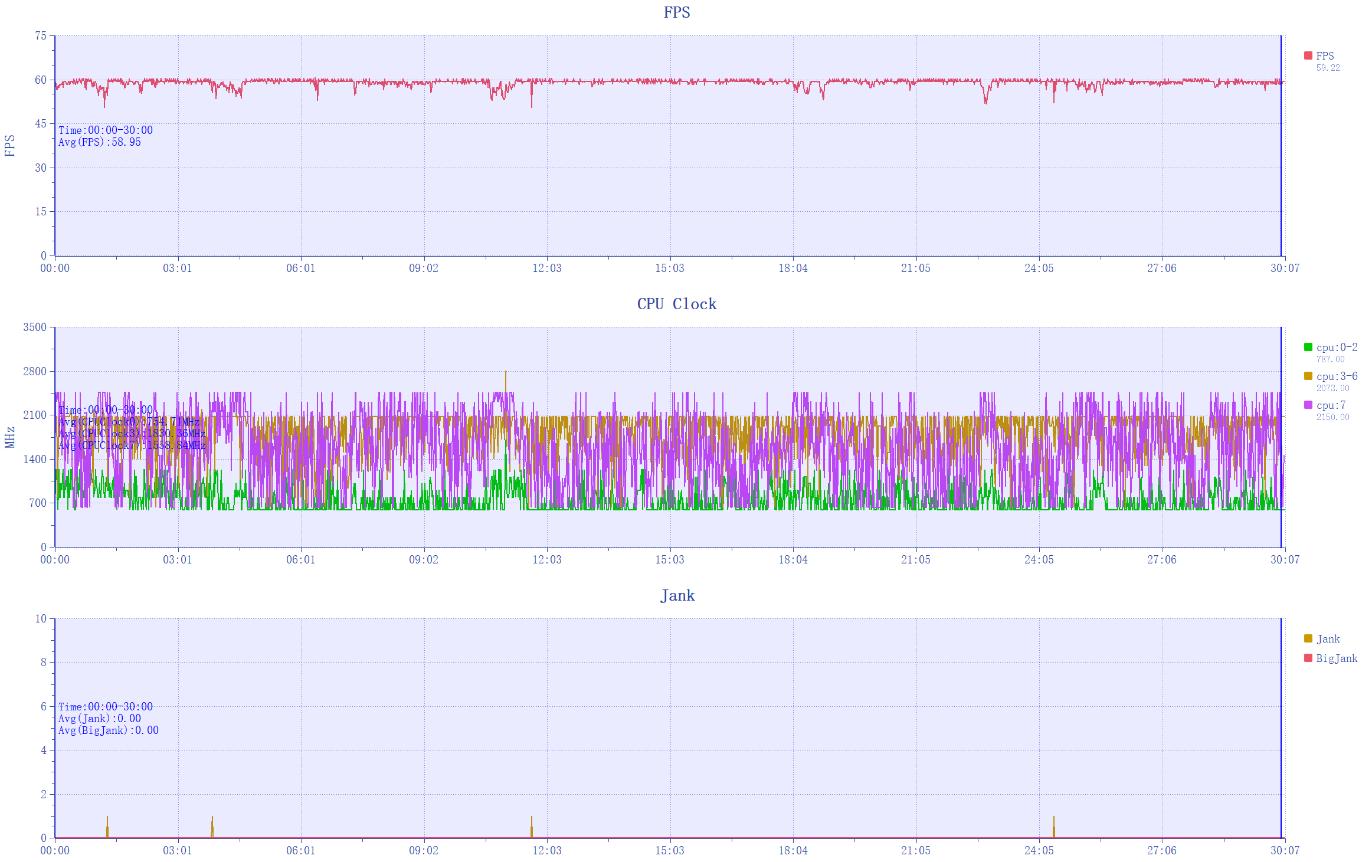The height and width of the screenshot is (862, 1372).
Task: Click the 15 tick on the FPS y-axis
Action: (x=40, y=211)
